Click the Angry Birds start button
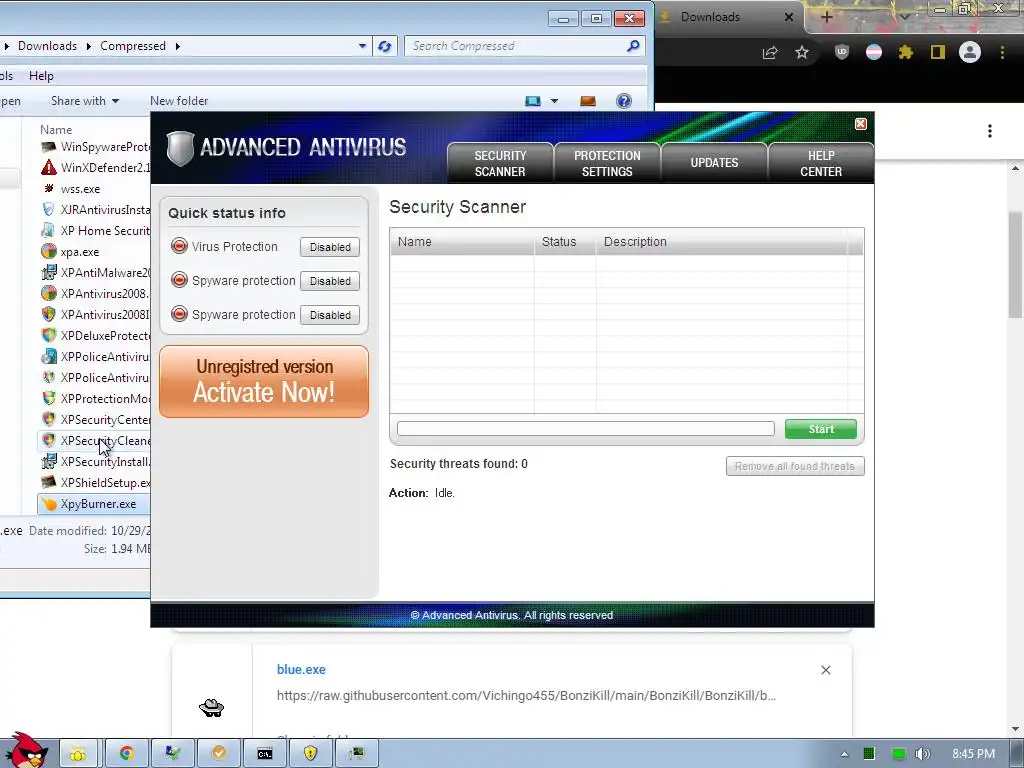 pyautogui.click(x=26, y=751)
